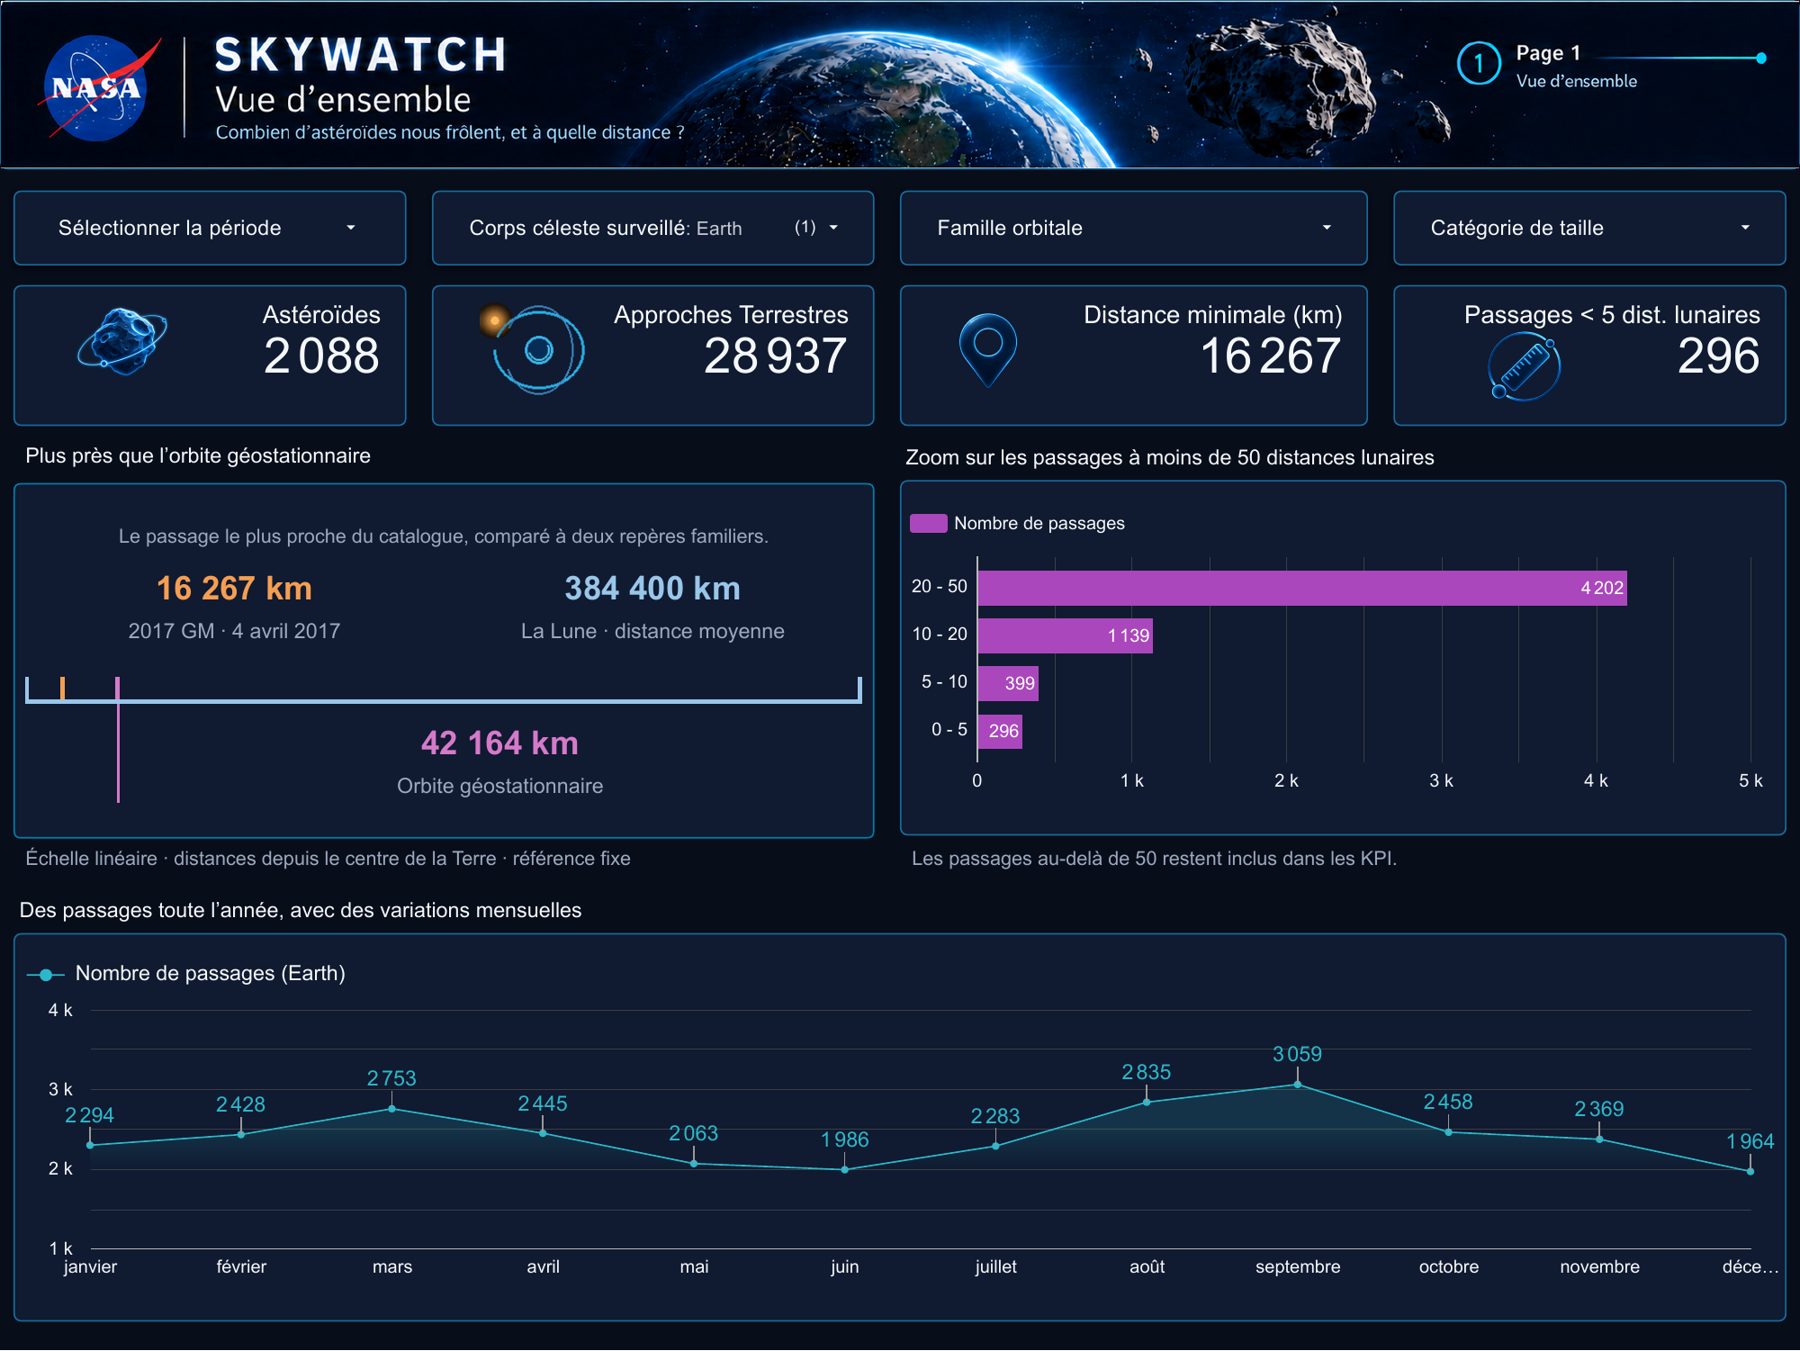Click the 'février' axis label

pyautogui.click(x=241, y=1267)
